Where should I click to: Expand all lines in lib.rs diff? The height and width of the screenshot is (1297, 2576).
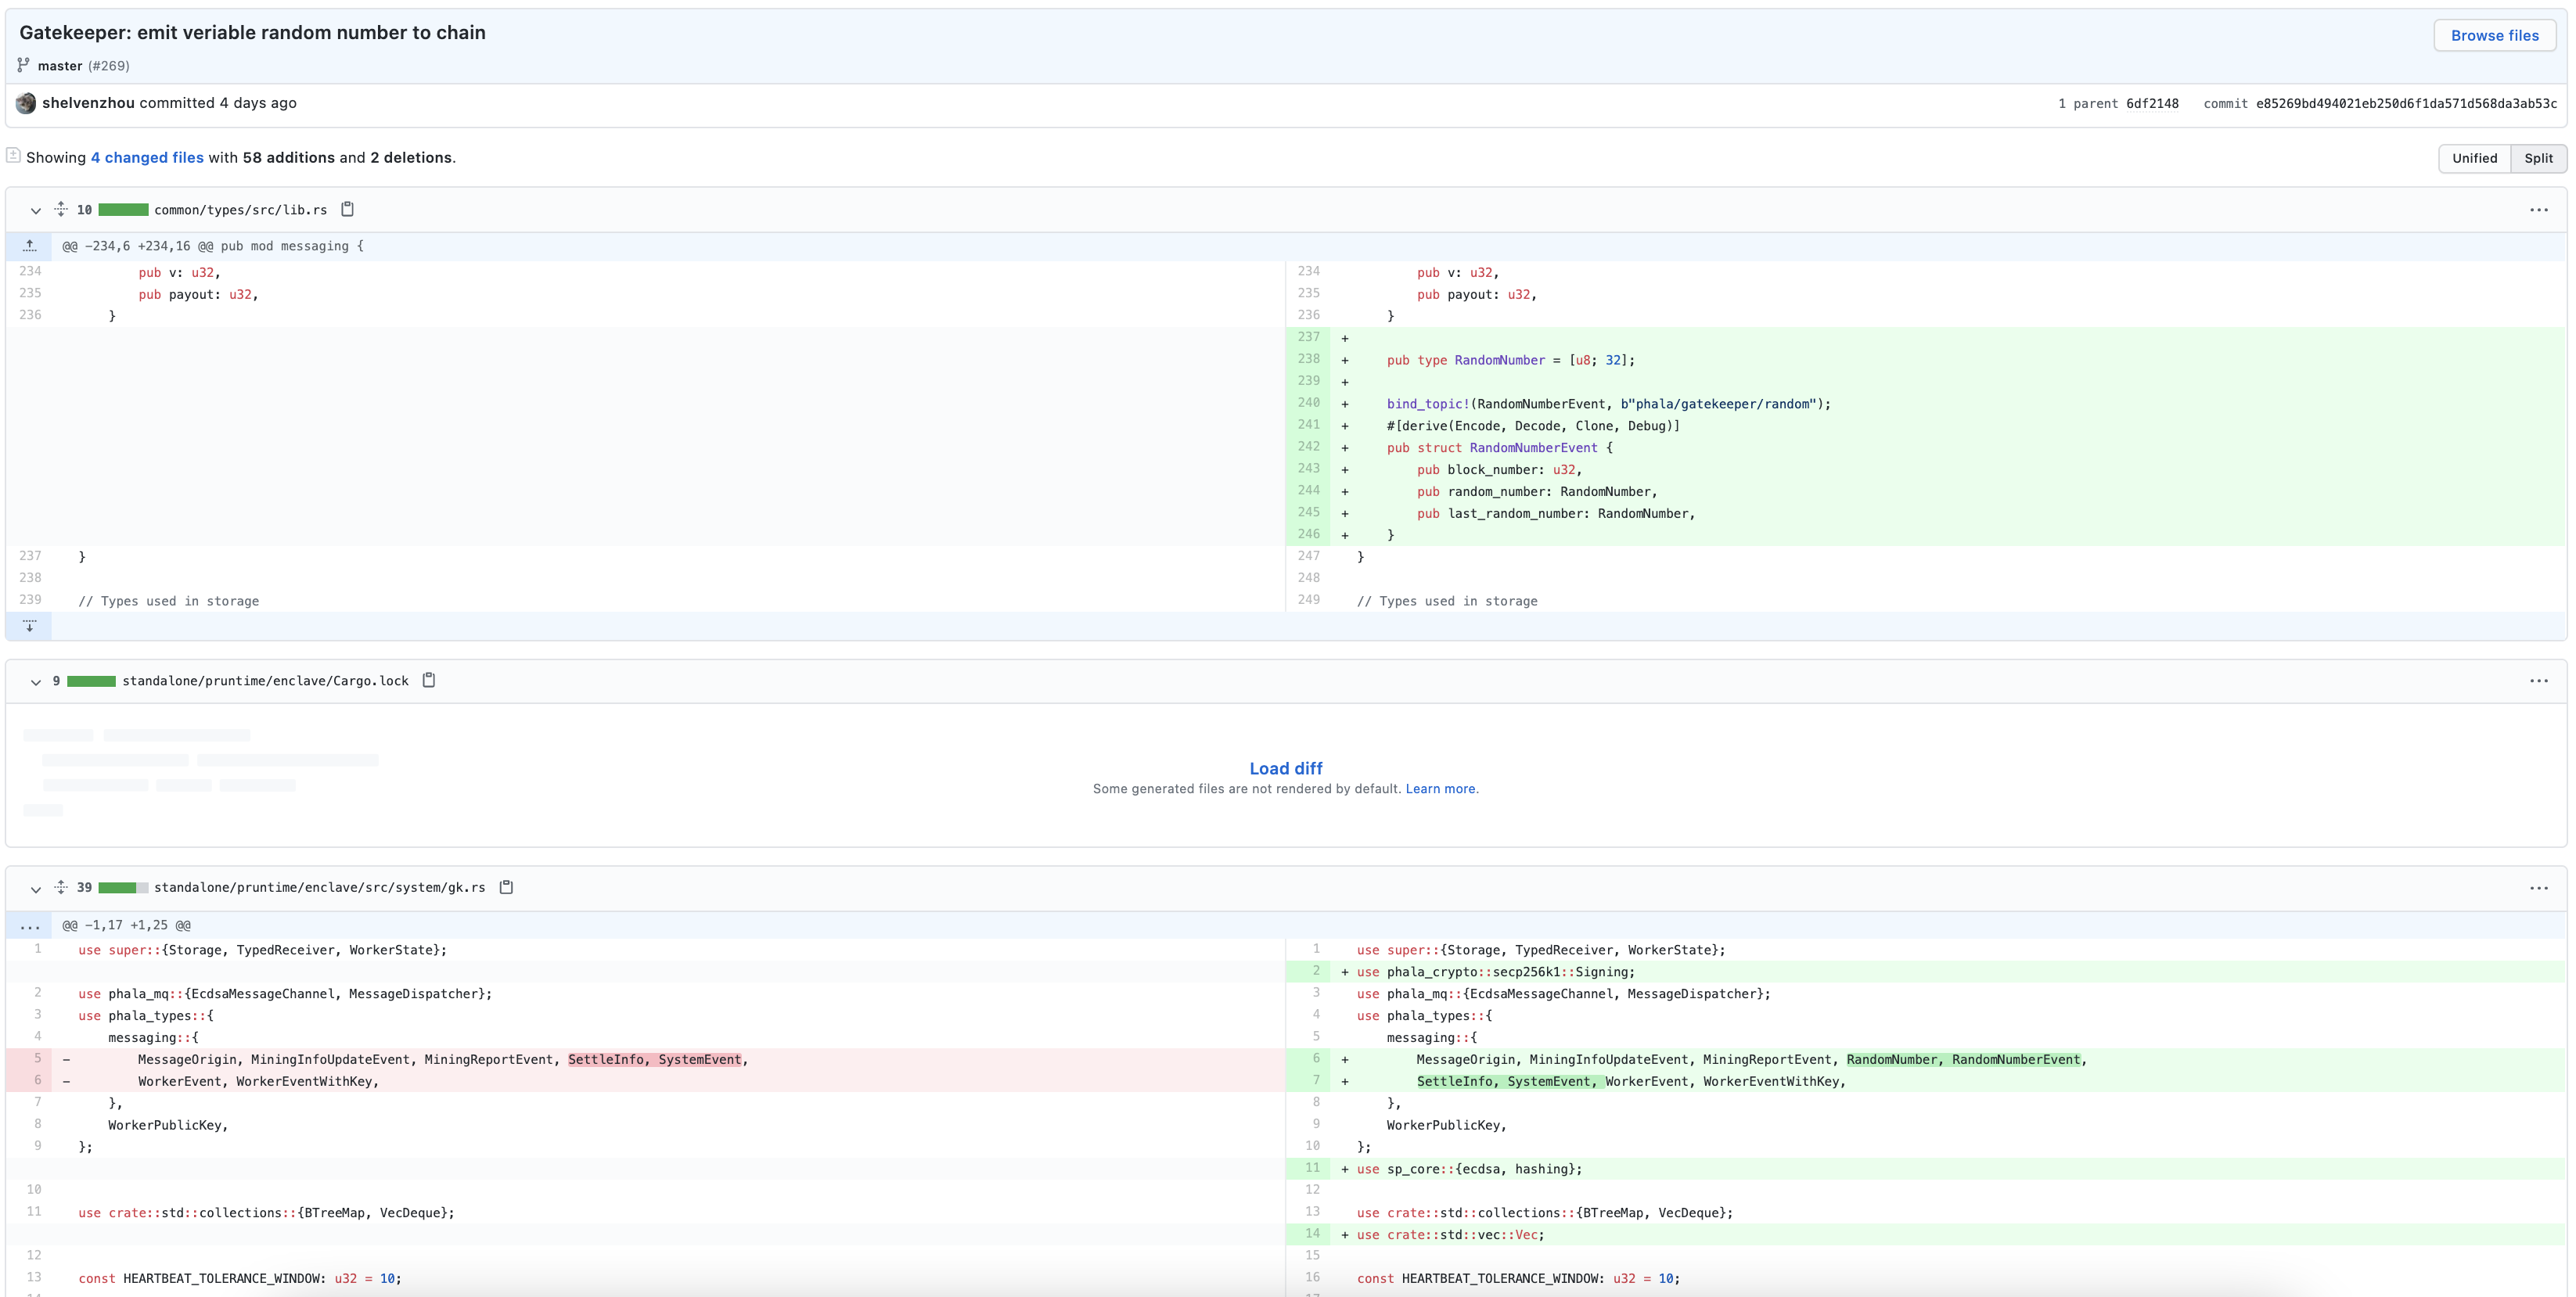(61, 209)
